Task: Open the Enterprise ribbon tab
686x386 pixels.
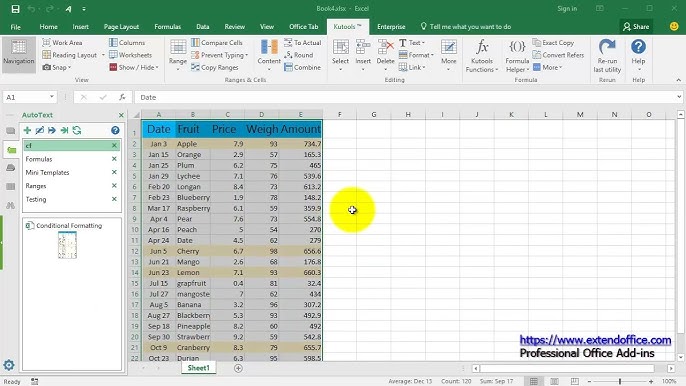Action: 391,27
